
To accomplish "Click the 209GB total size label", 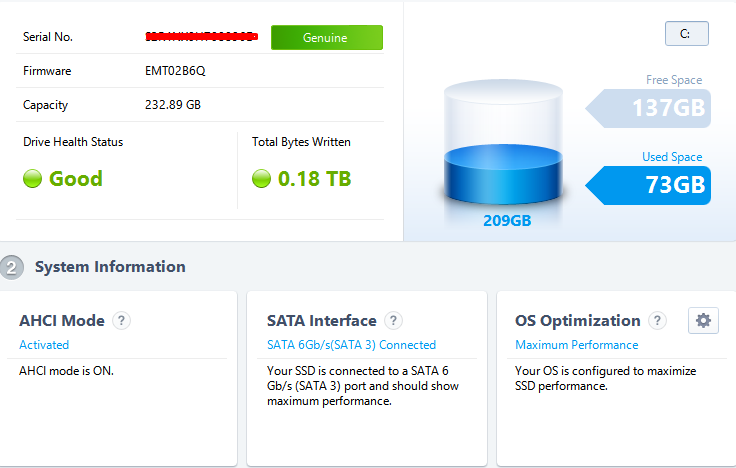I will tap(507, 221).
